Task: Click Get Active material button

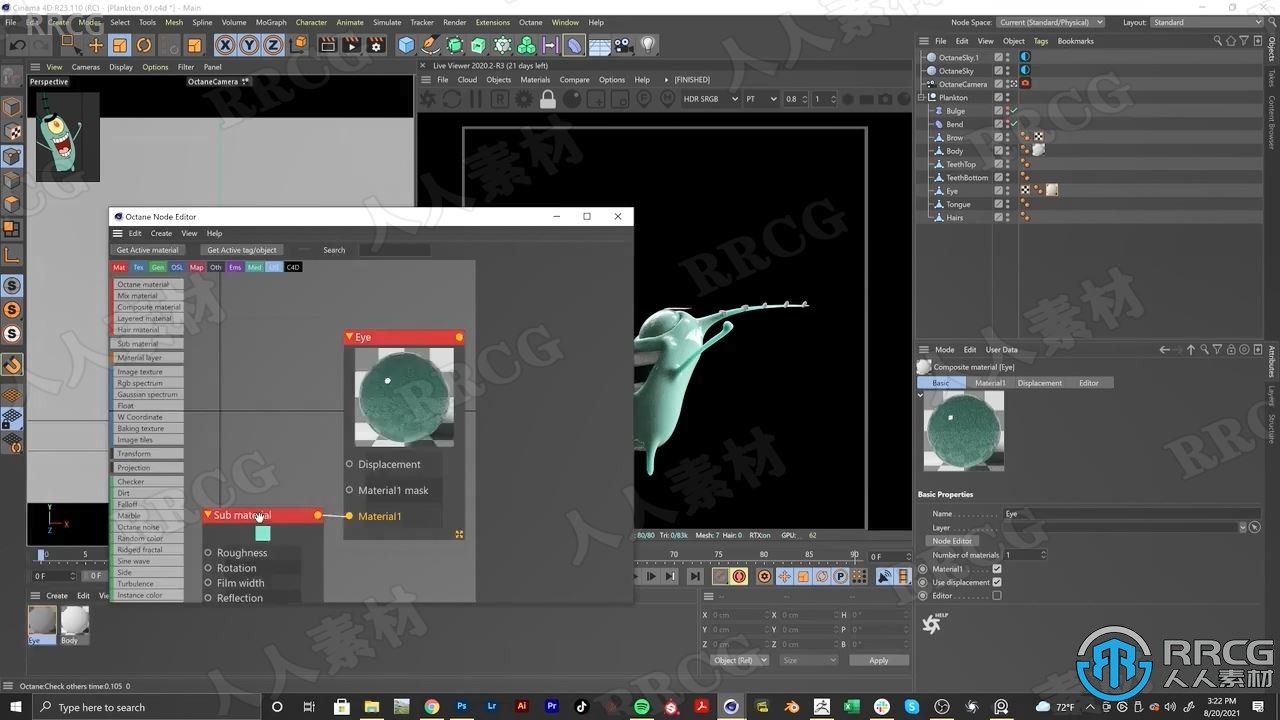Action: coord(147,250)
